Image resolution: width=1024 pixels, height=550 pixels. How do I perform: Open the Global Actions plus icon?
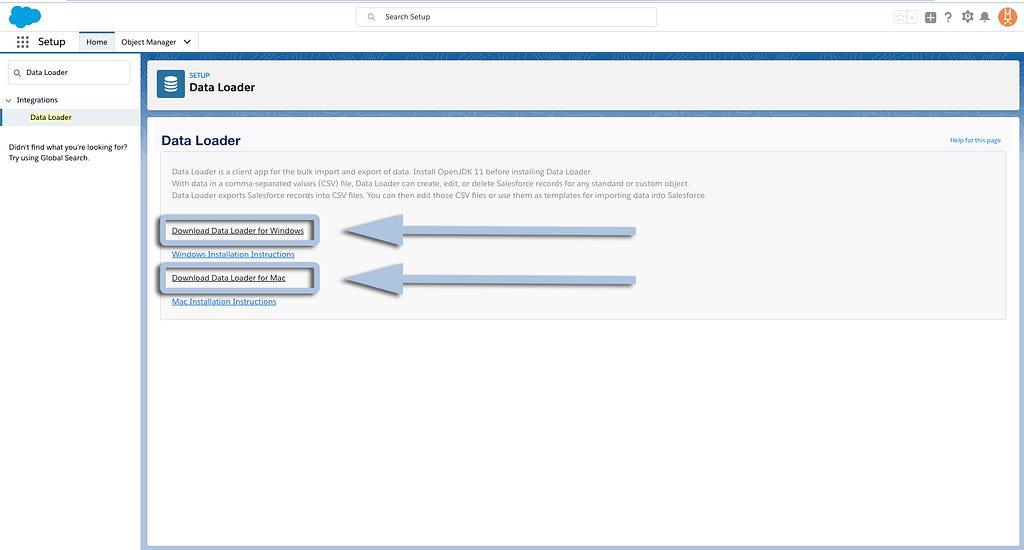[930, 17]
